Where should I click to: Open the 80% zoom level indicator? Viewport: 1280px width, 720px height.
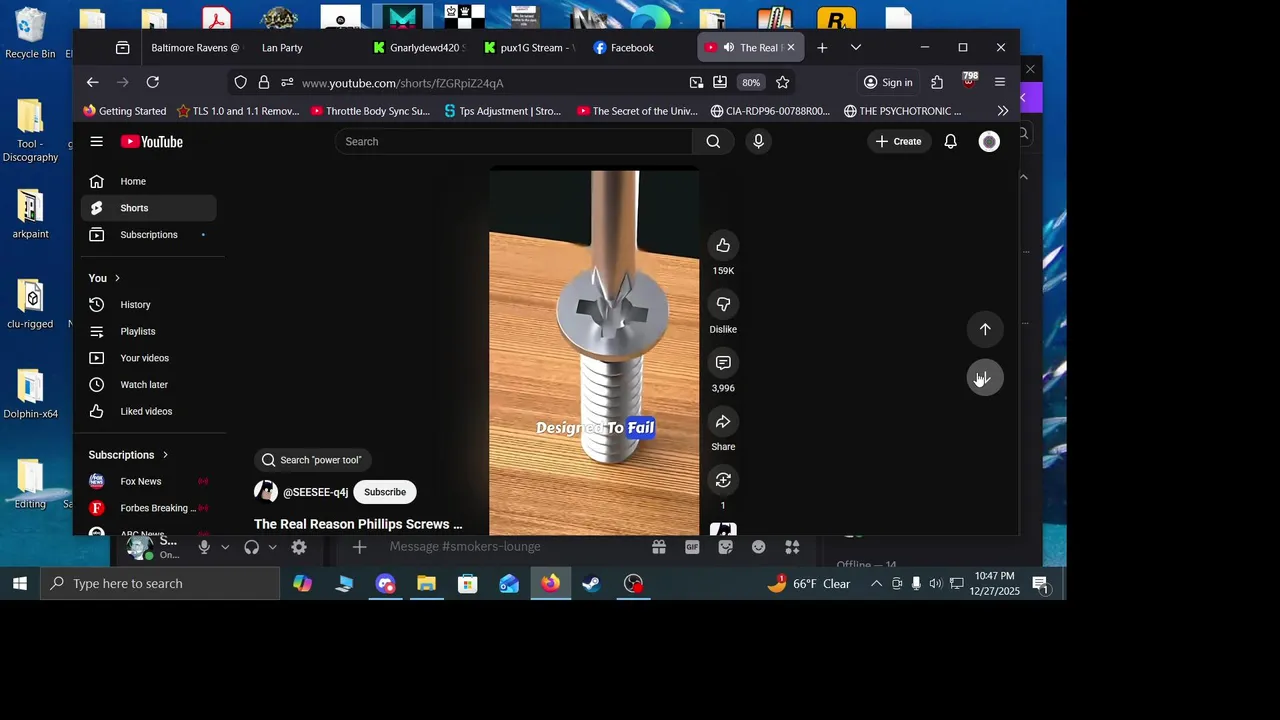tap(751, 82)
